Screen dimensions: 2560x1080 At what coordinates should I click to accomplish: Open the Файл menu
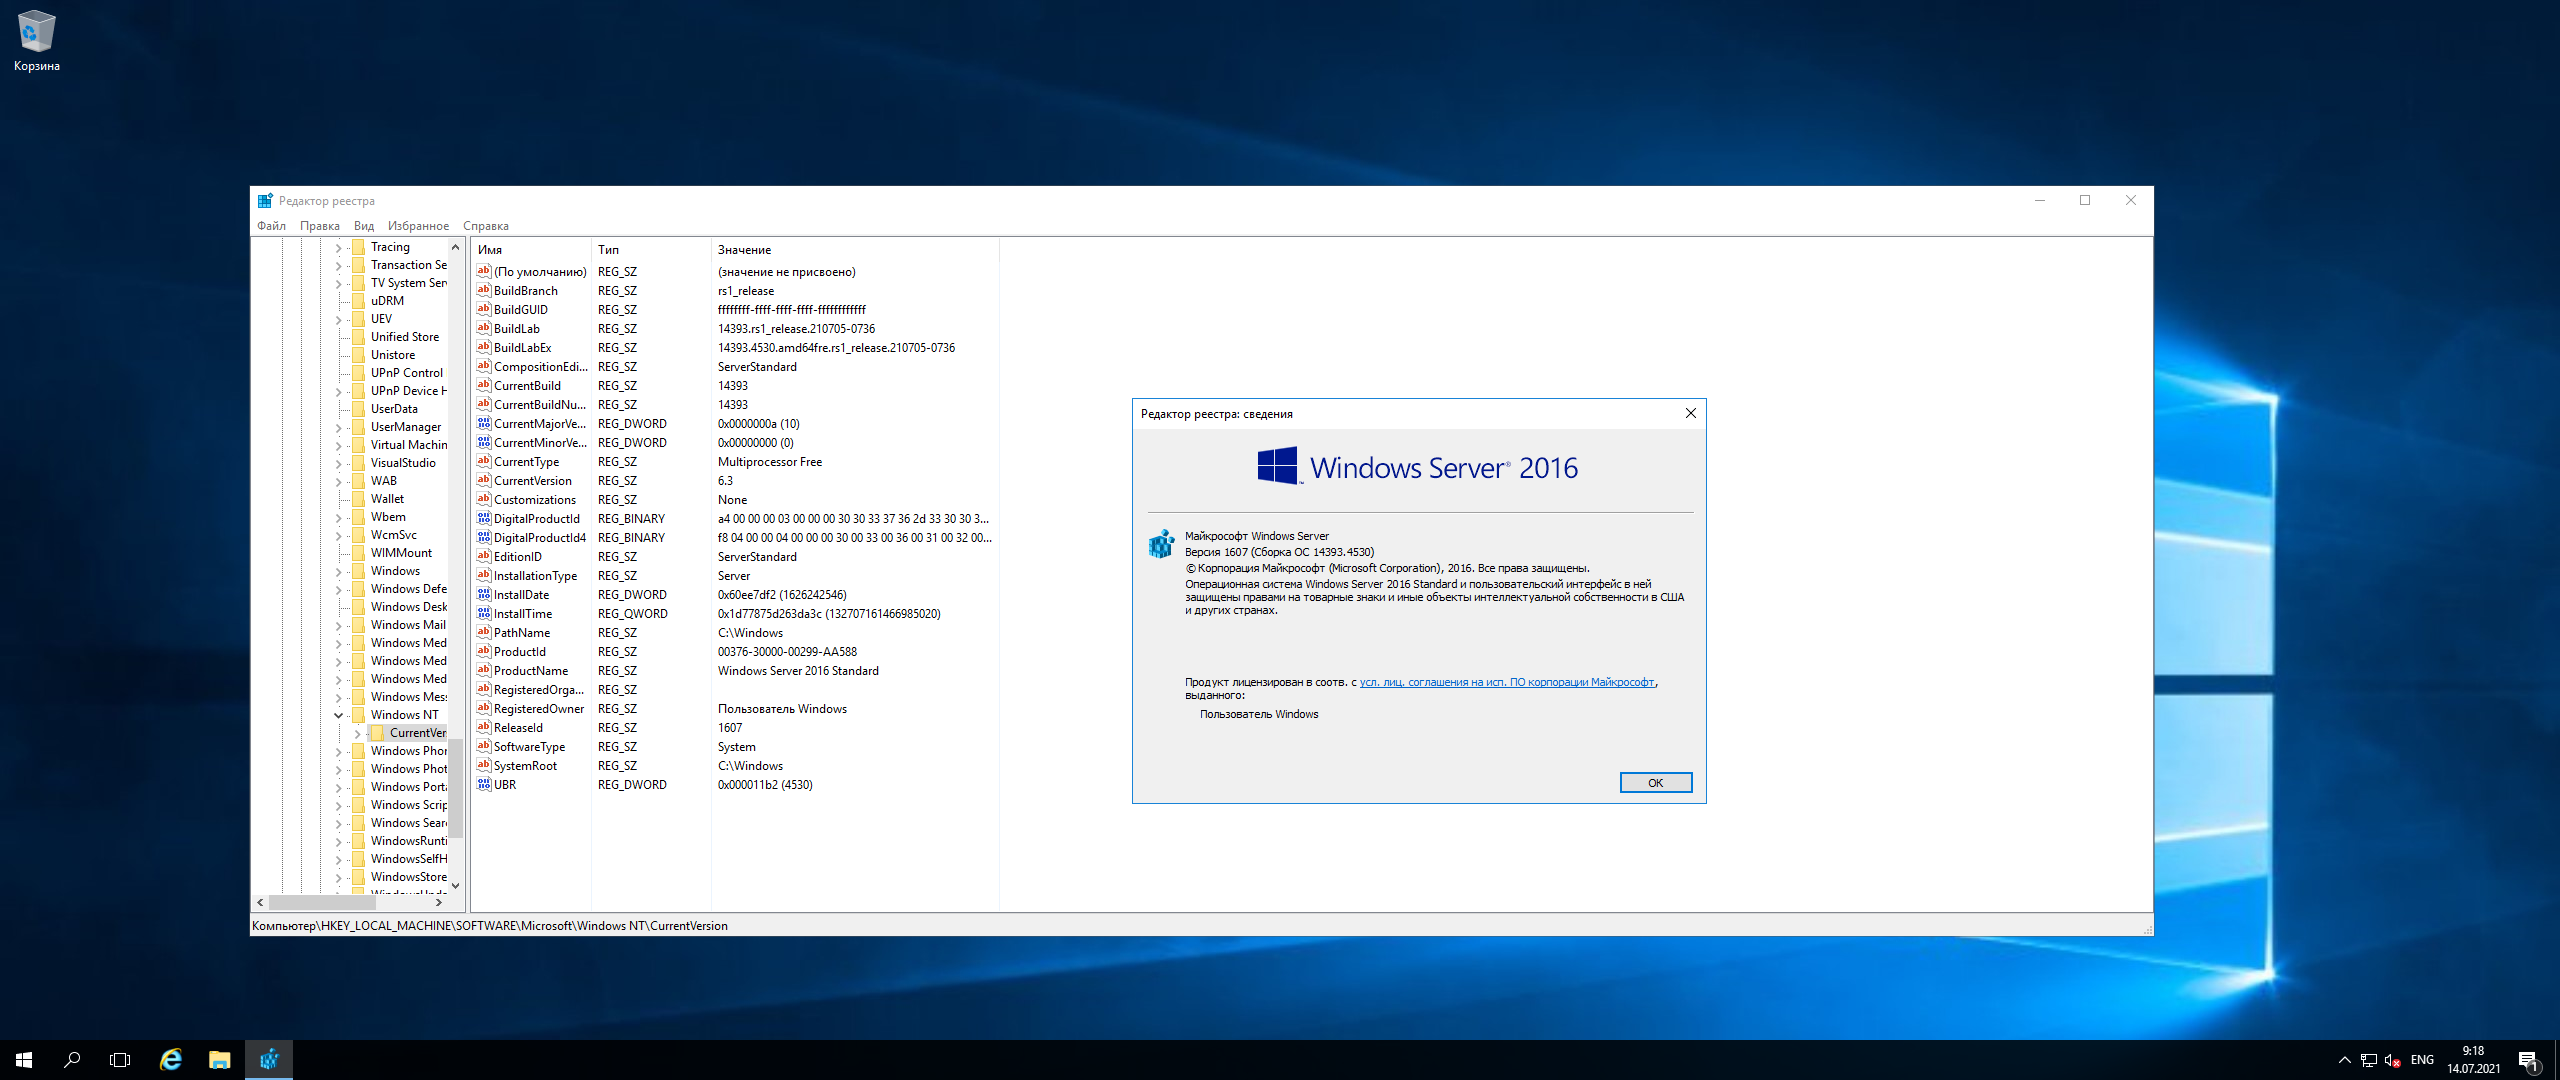[271, 226]
